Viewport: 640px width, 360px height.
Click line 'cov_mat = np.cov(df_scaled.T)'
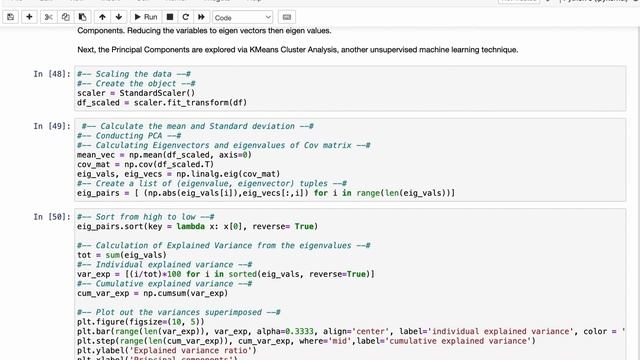point(145,164)
